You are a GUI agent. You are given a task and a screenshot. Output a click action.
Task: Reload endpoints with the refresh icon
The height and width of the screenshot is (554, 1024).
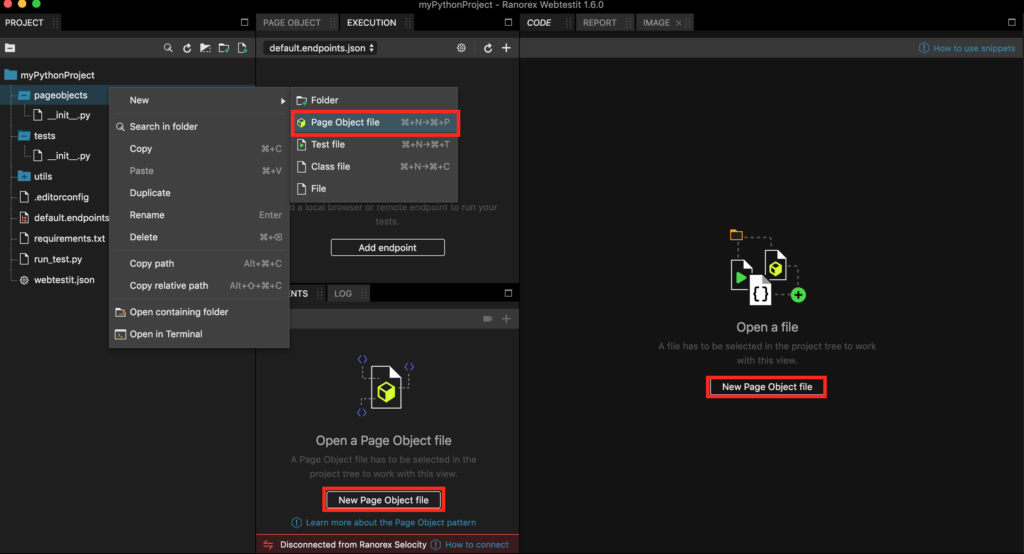(x=488, y=48)
